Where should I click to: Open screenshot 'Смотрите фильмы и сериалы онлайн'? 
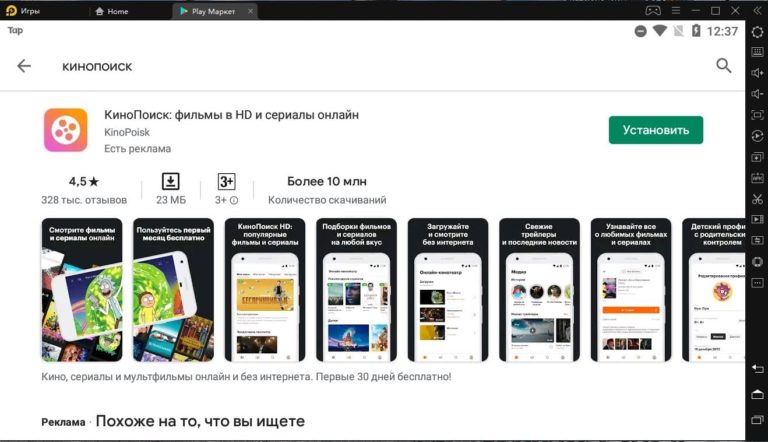tap(82, 290)
